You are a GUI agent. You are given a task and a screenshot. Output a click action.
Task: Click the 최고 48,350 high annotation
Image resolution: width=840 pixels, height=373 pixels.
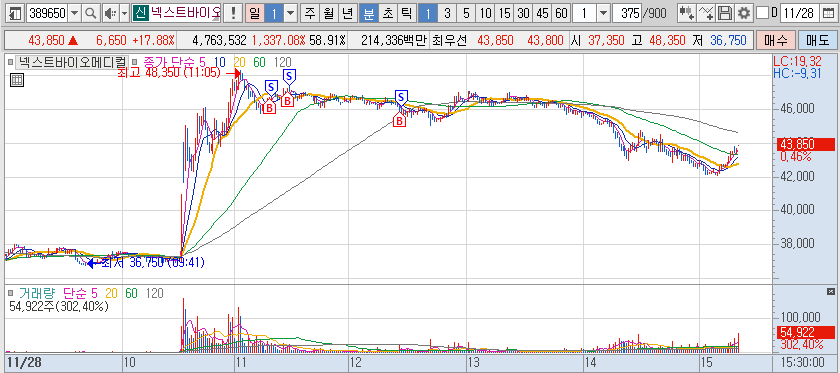[169, 72]
